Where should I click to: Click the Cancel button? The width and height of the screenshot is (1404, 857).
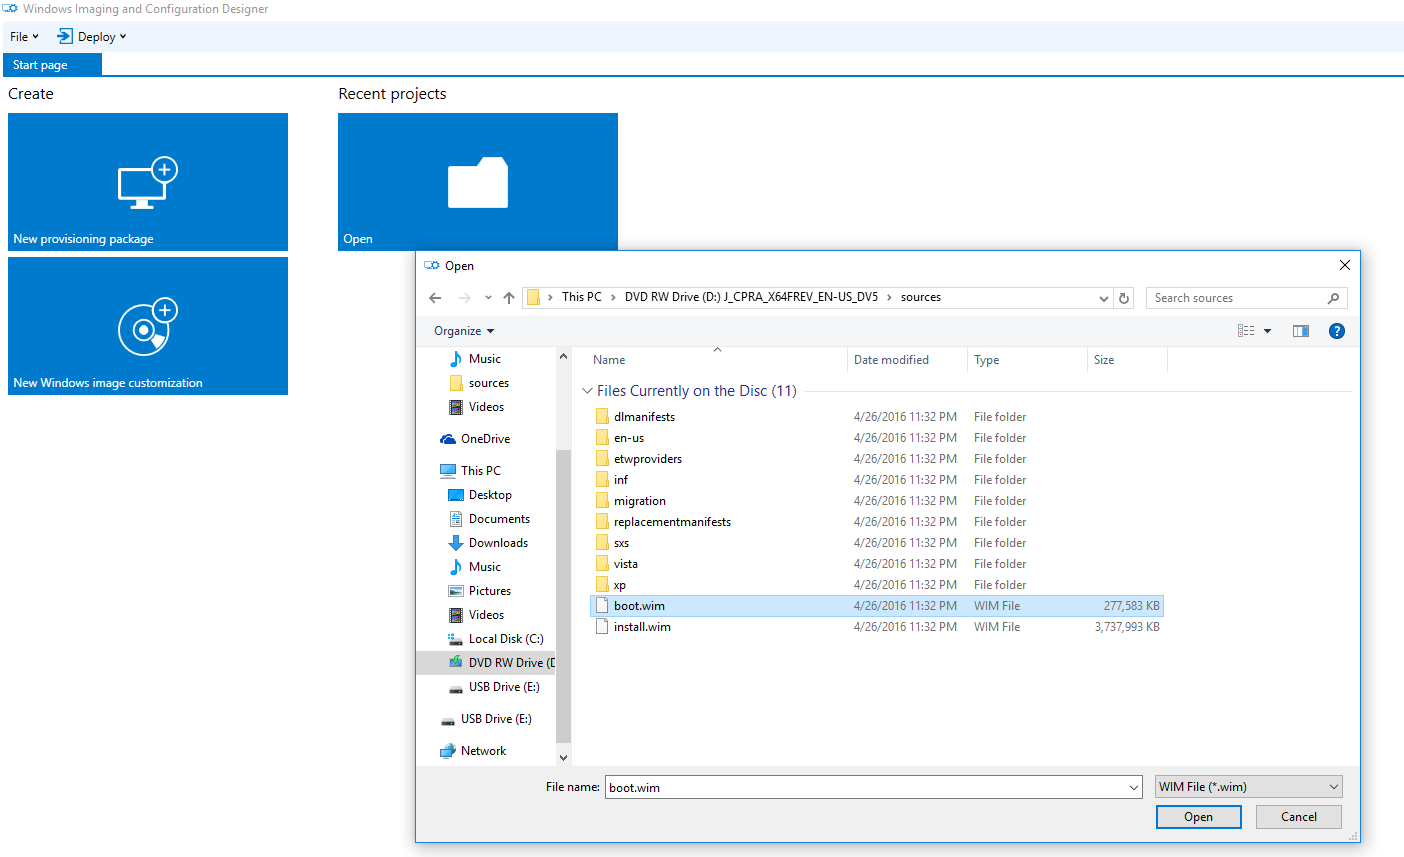click(x=1298, y=817)
